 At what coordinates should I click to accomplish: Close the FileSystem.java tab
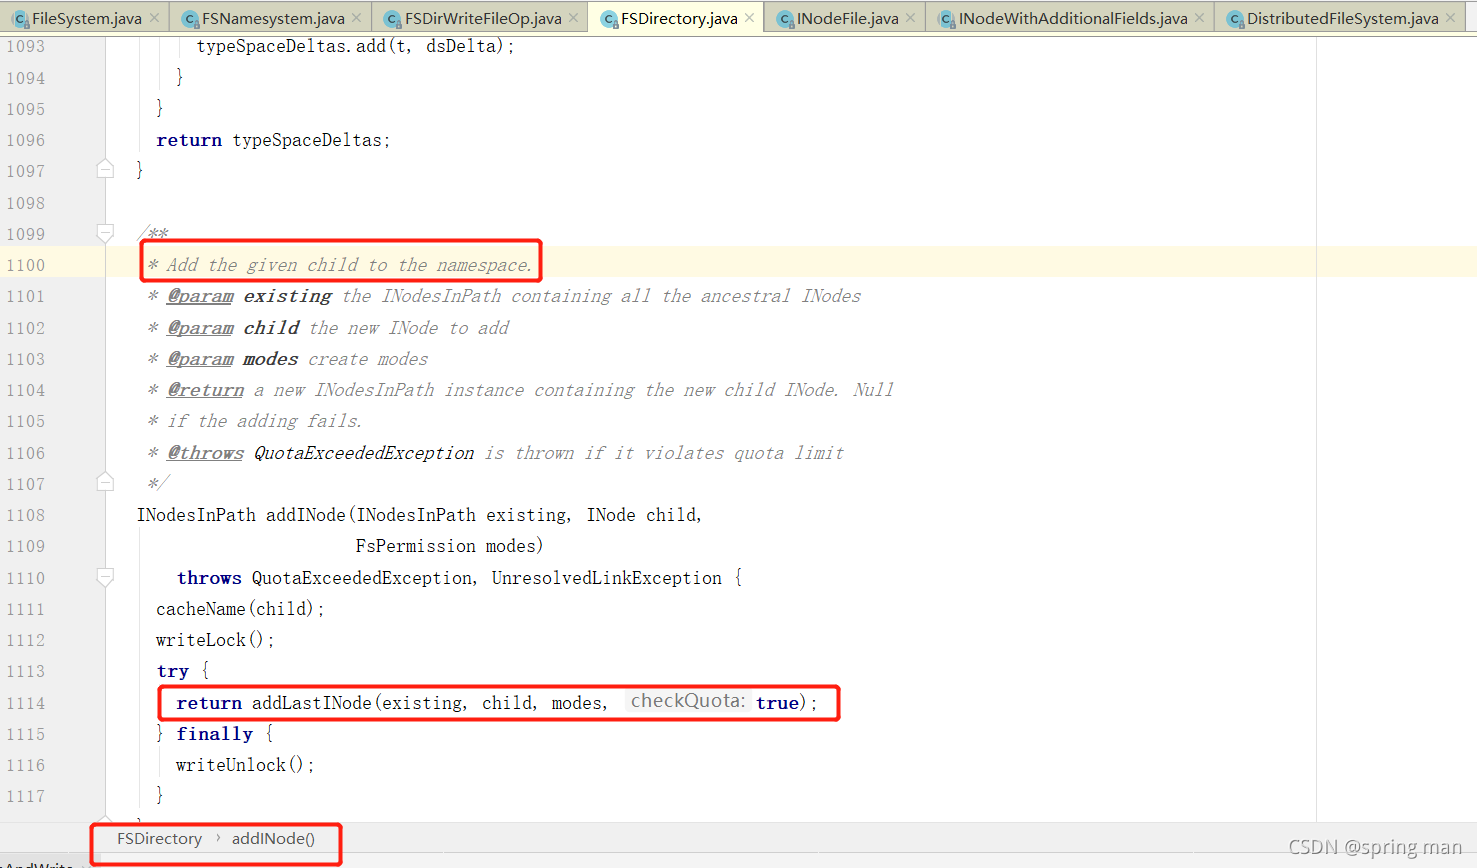(154, 18)
